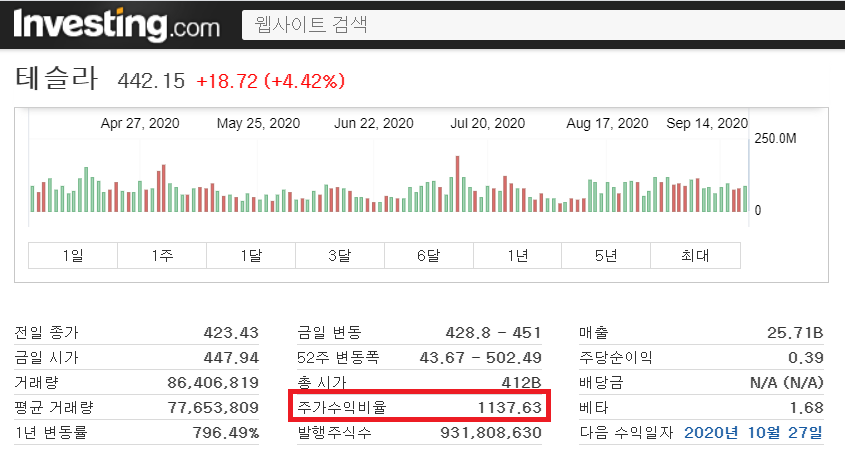Click the 배당금 label
The image size is (845, 466).
point(601,382)
